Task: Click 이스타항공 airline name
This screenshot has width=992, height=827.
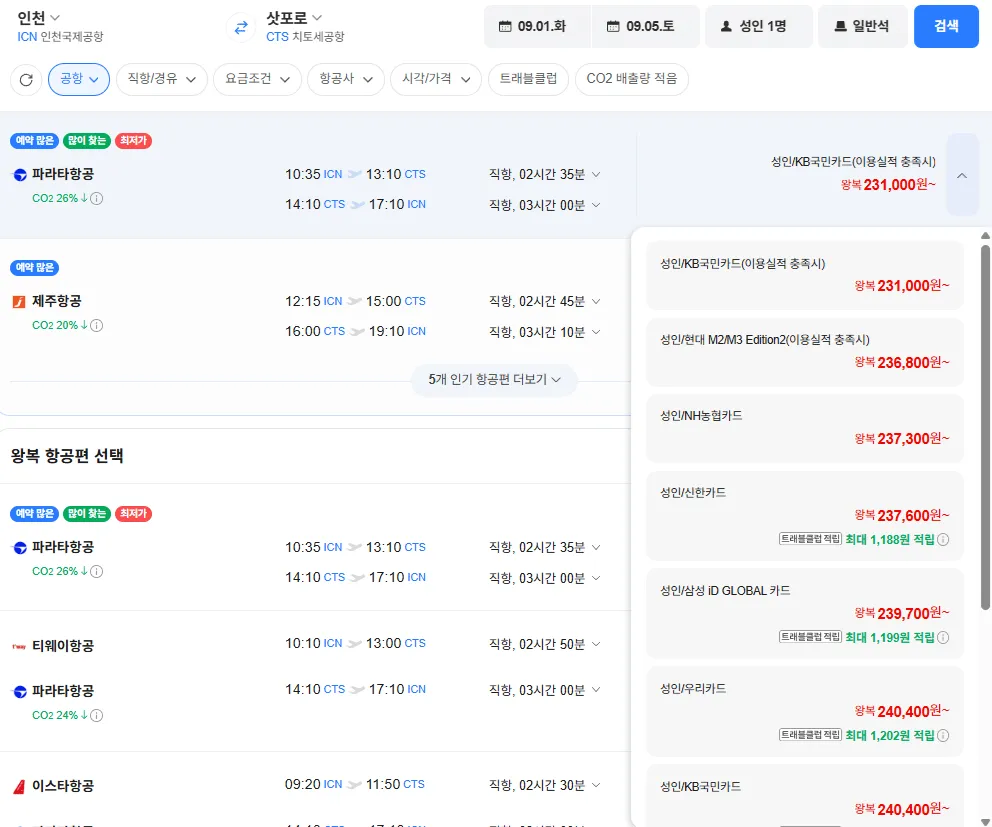Action: pyautogui.click(x=63, y=787)
